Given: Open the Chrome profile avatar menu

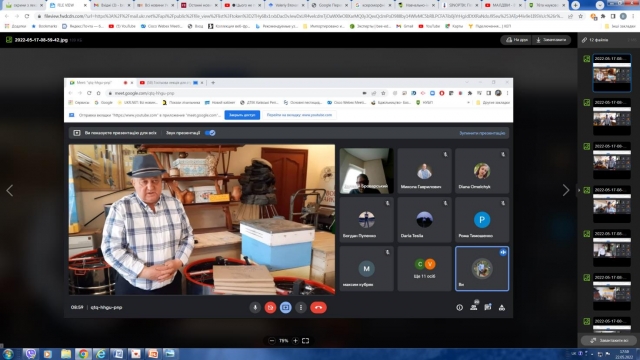Looking at the screenshot, I should 623,16.
